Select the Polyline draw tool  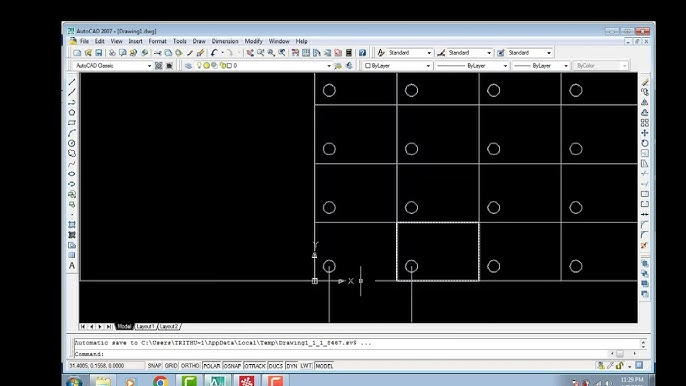pos(72,102)
